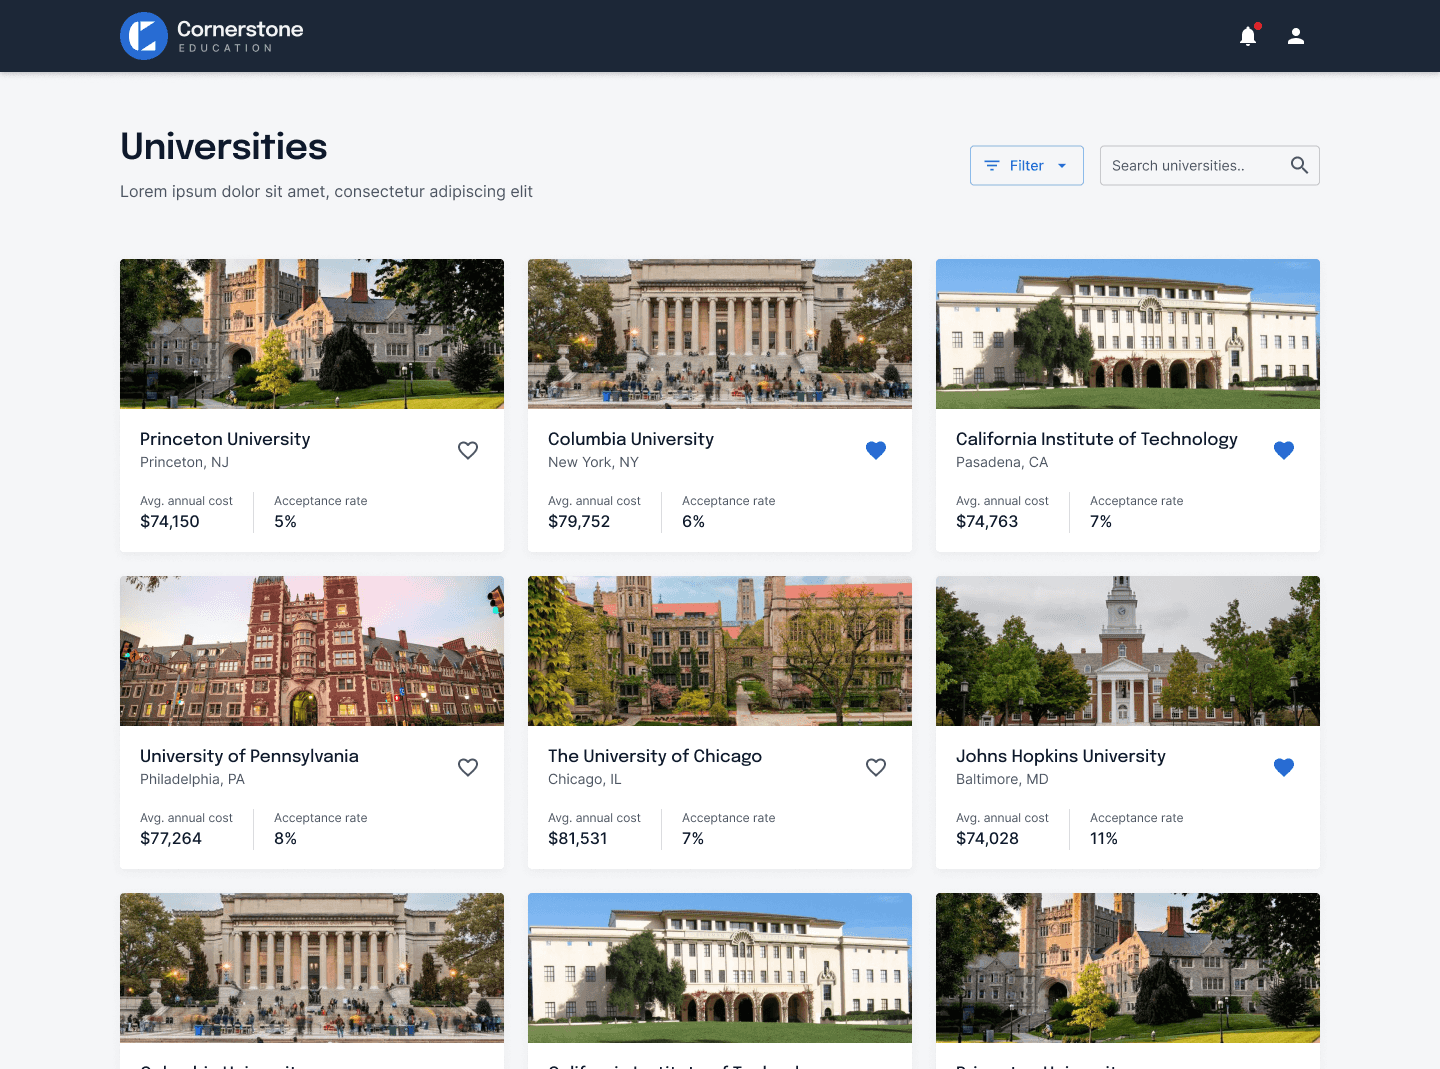Screen dimensions: 1440x1069
Task: Click the Cornerstone Education logo
Action: 212,36
